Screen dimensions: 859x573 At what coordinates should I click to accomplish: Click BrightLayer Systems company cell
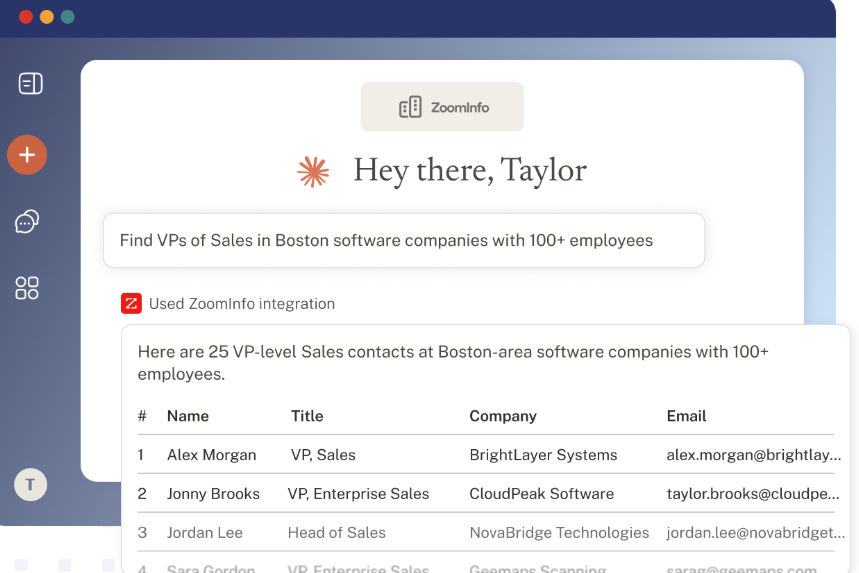pos(543,455)
